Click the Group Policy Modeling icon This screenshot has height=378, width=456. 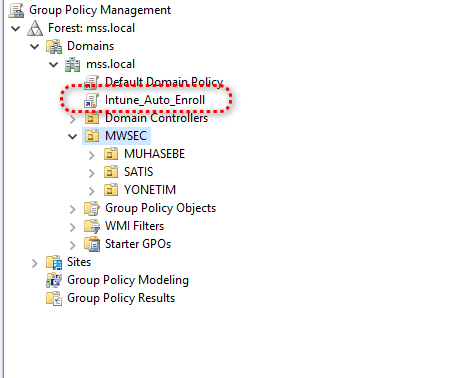point(54,280)
